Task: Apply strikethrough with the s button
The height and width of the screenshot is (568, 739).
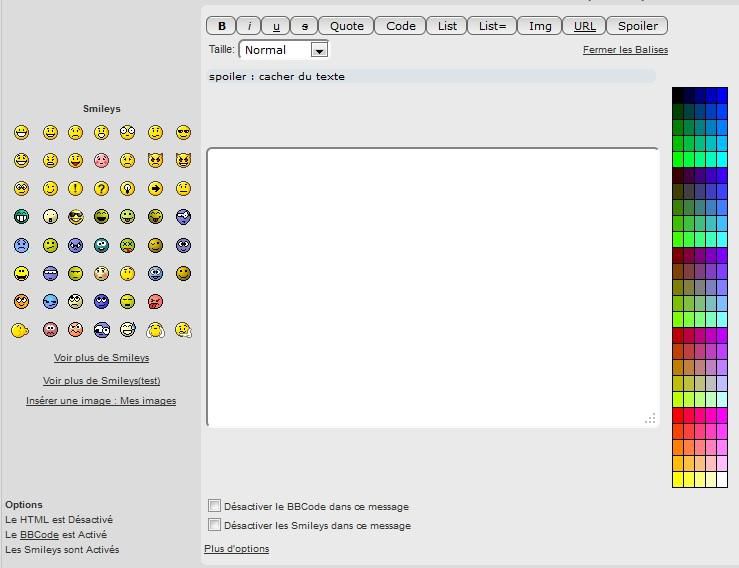Action: pyautogui.click(x=305, y=26)
